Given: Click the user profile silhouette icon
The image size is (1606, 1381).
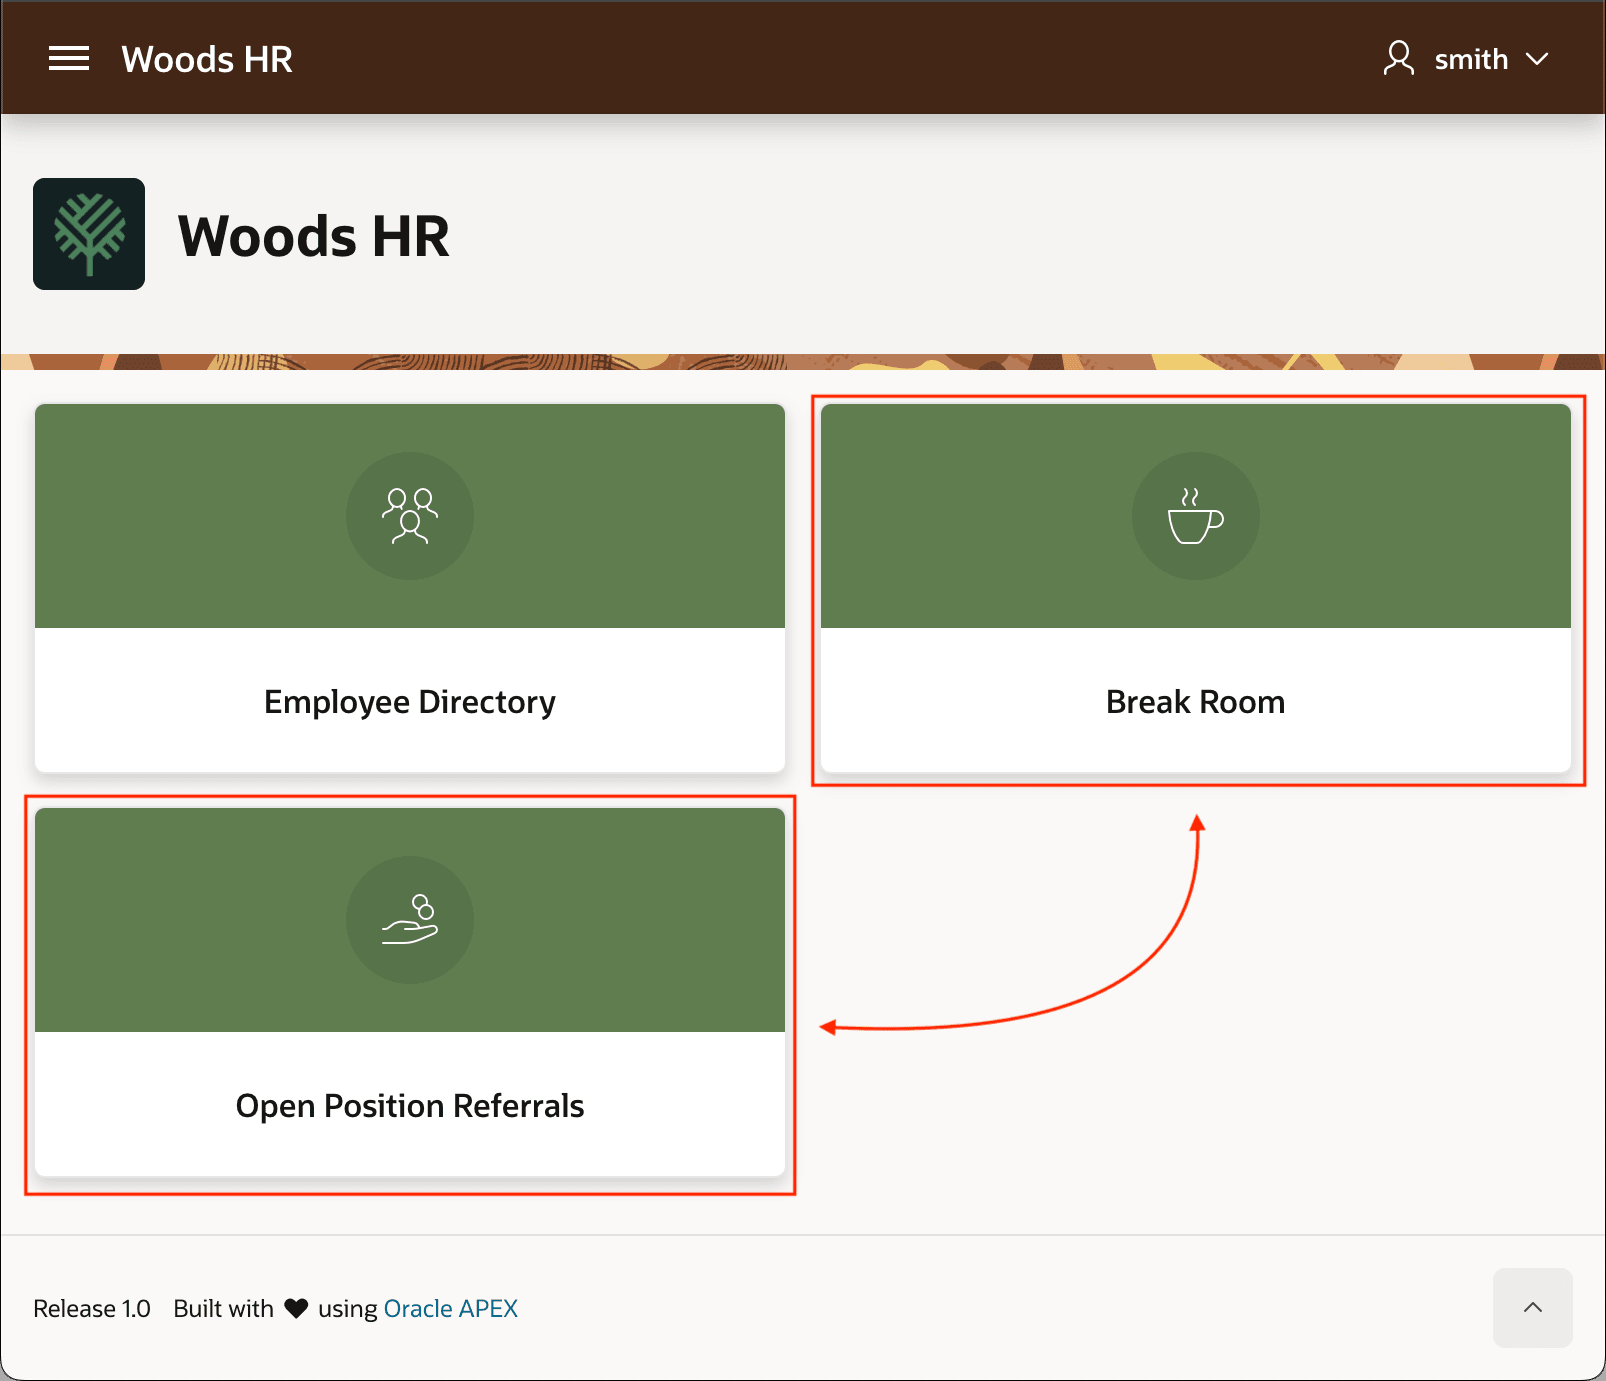Looking at the screenshot, I should click(1399, 58).
